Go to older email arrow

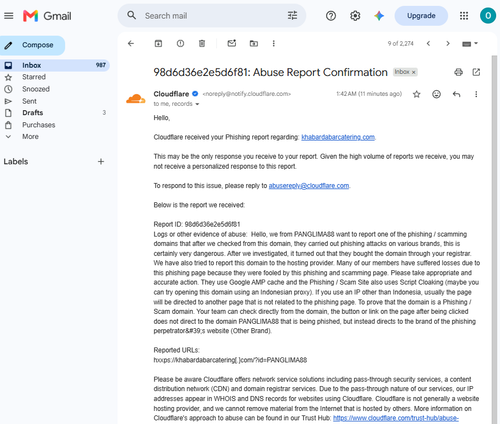pos(448,44)
